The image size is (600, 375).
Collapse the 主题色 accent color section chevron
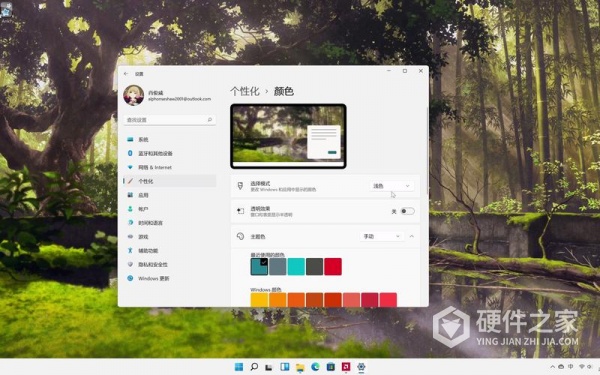pos(412,236)
